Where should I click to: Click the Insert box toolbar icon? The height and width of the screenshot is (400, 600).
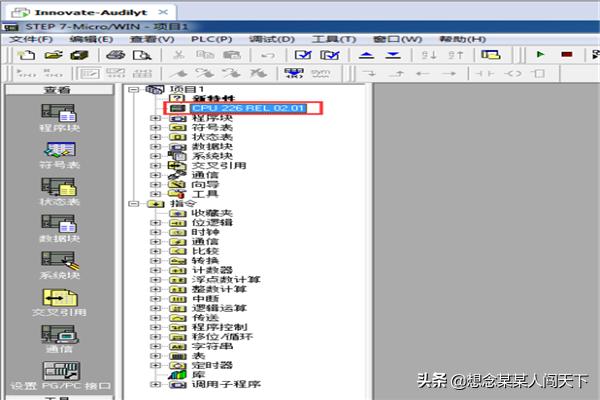[539, 73]
